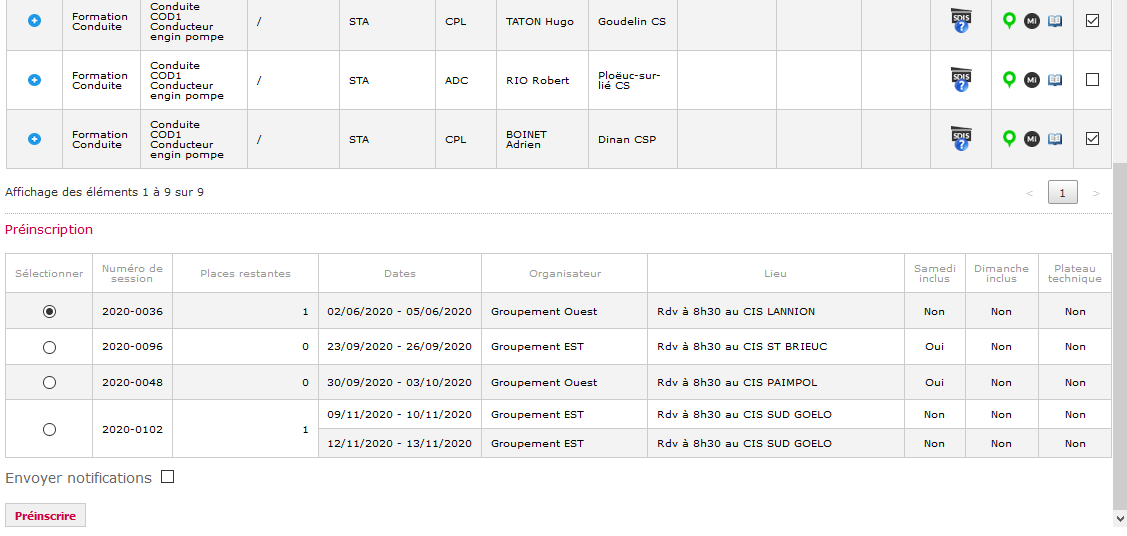Open SDIS help icon for TATON Hugo
The height and width of the screenshot is (536, 1127).
pyautogui.click(x=961, y=21)
